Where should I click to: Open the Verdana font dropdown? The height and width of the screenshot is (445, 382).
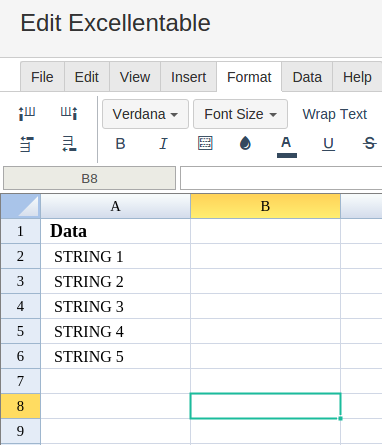[x=145, y=114]
